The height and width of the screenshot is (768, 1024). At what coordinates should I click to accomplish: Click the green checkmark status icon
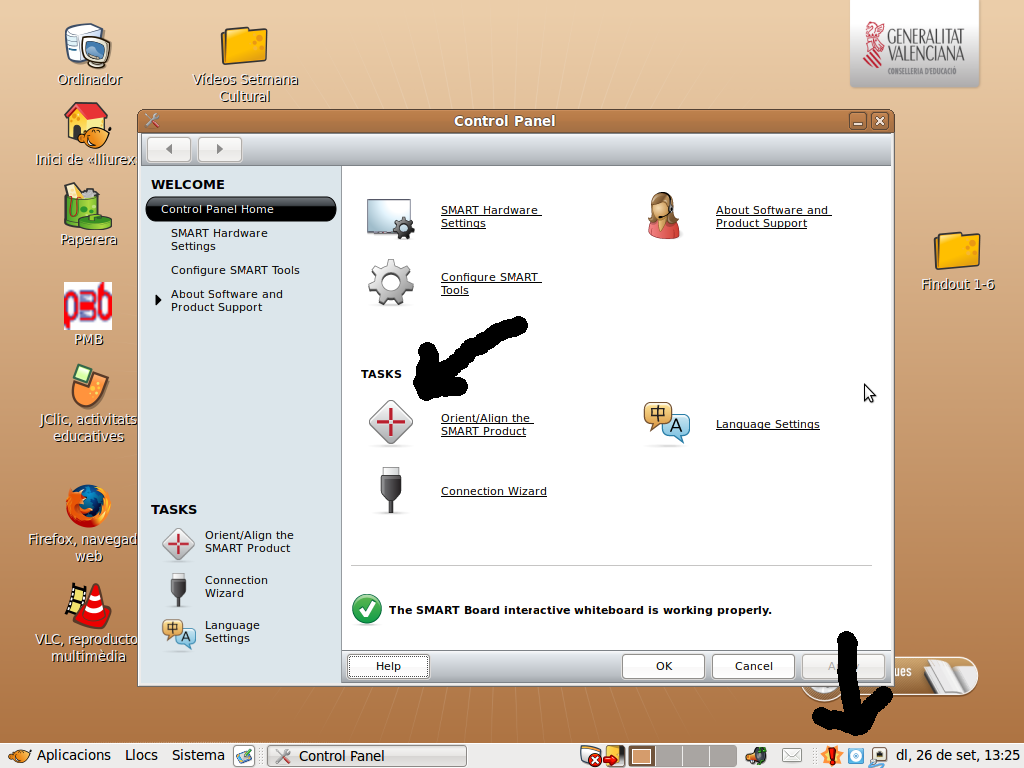pyautogui.click(x=367, y=609)
